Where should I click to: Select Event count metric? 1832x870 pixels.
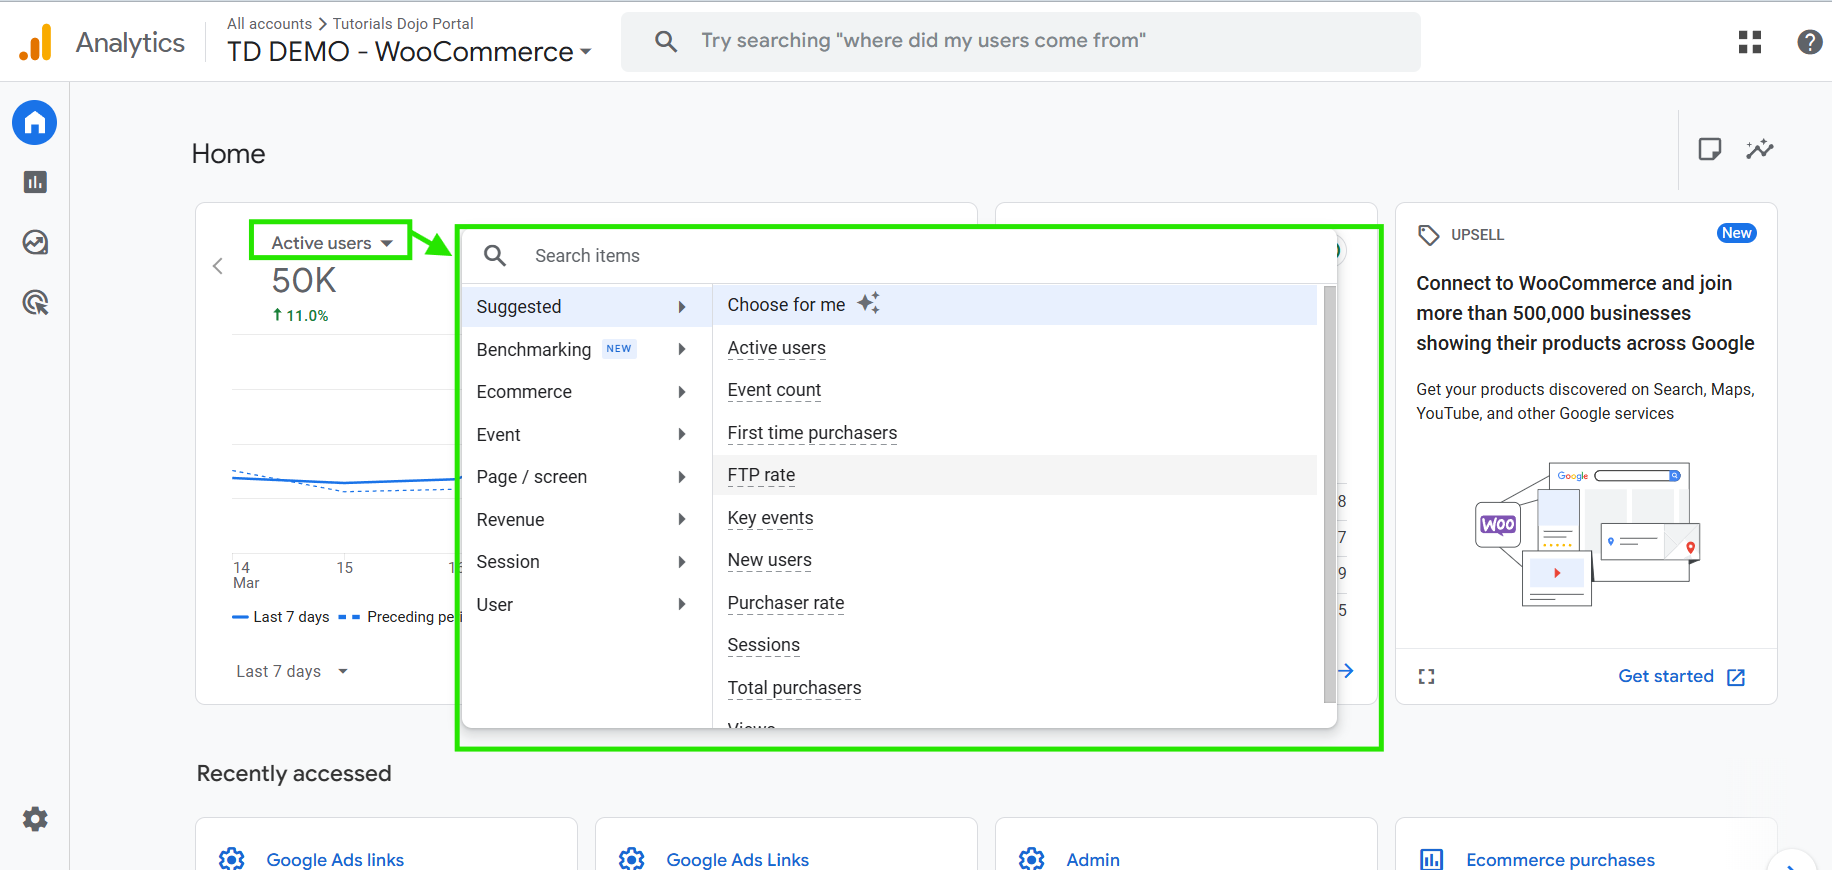coord(774,390)
